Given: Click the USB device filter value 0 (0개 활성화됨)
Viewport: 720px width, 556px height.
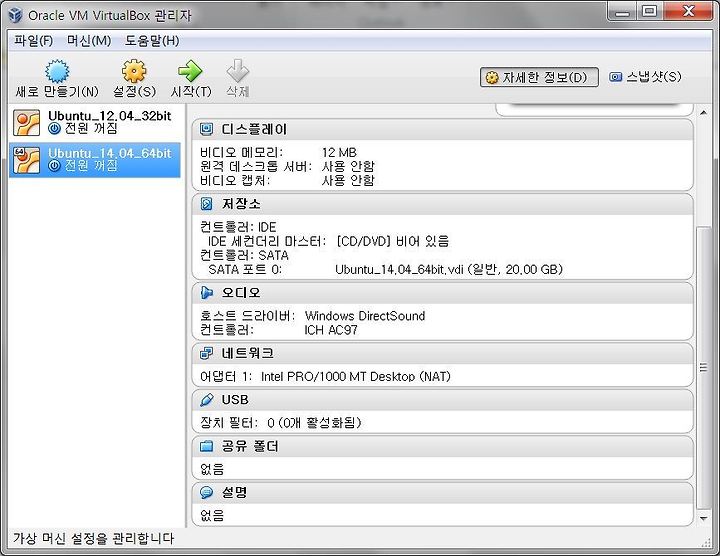Looking at the screenshot, I should (315, 422).
